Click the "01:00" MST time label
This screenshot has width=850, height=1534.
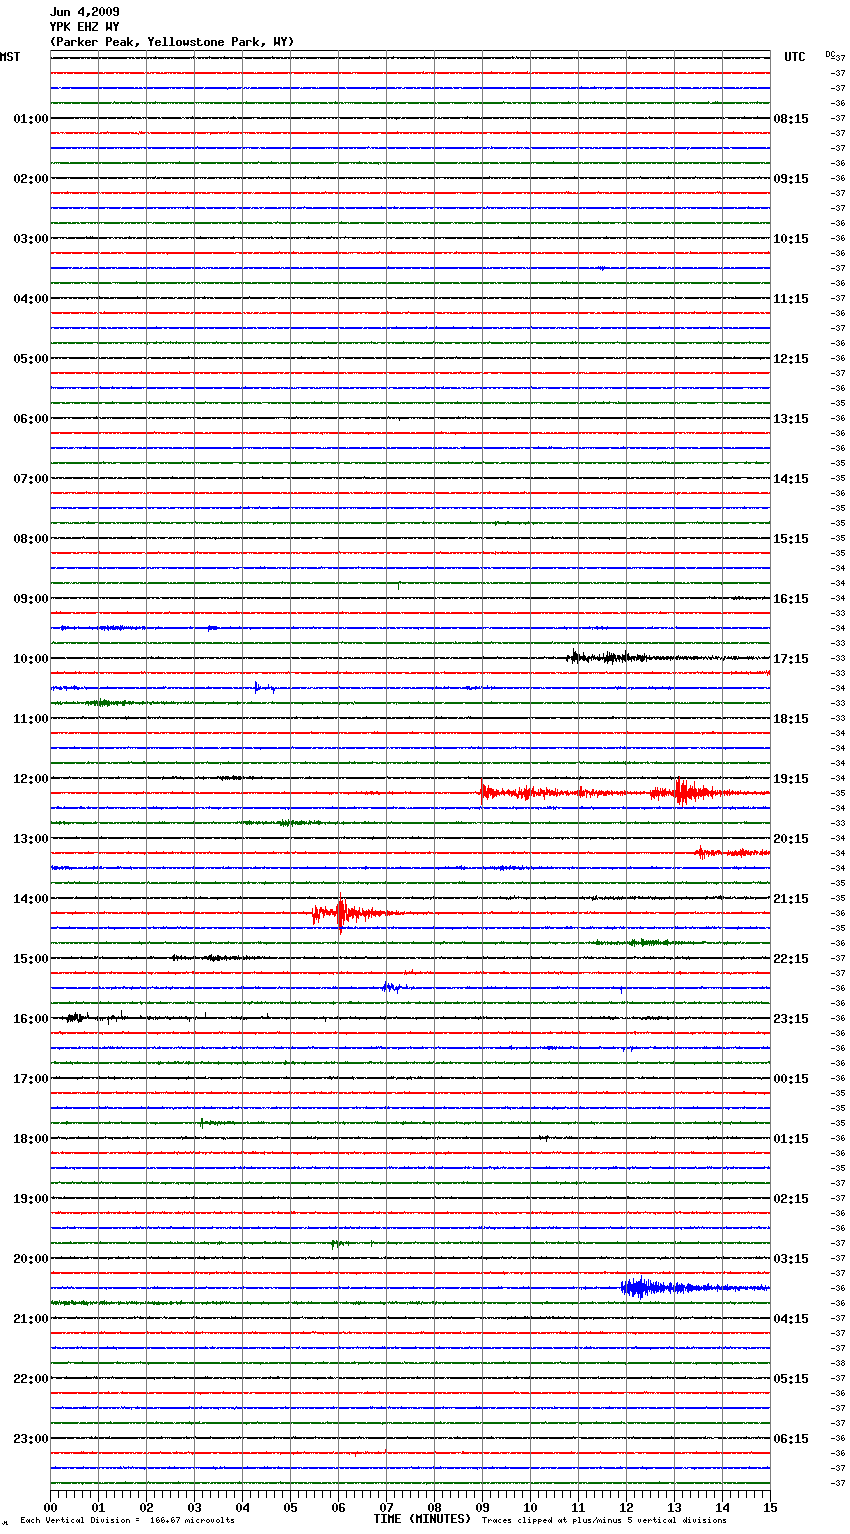pyautogui.click(x=31, y=119)
